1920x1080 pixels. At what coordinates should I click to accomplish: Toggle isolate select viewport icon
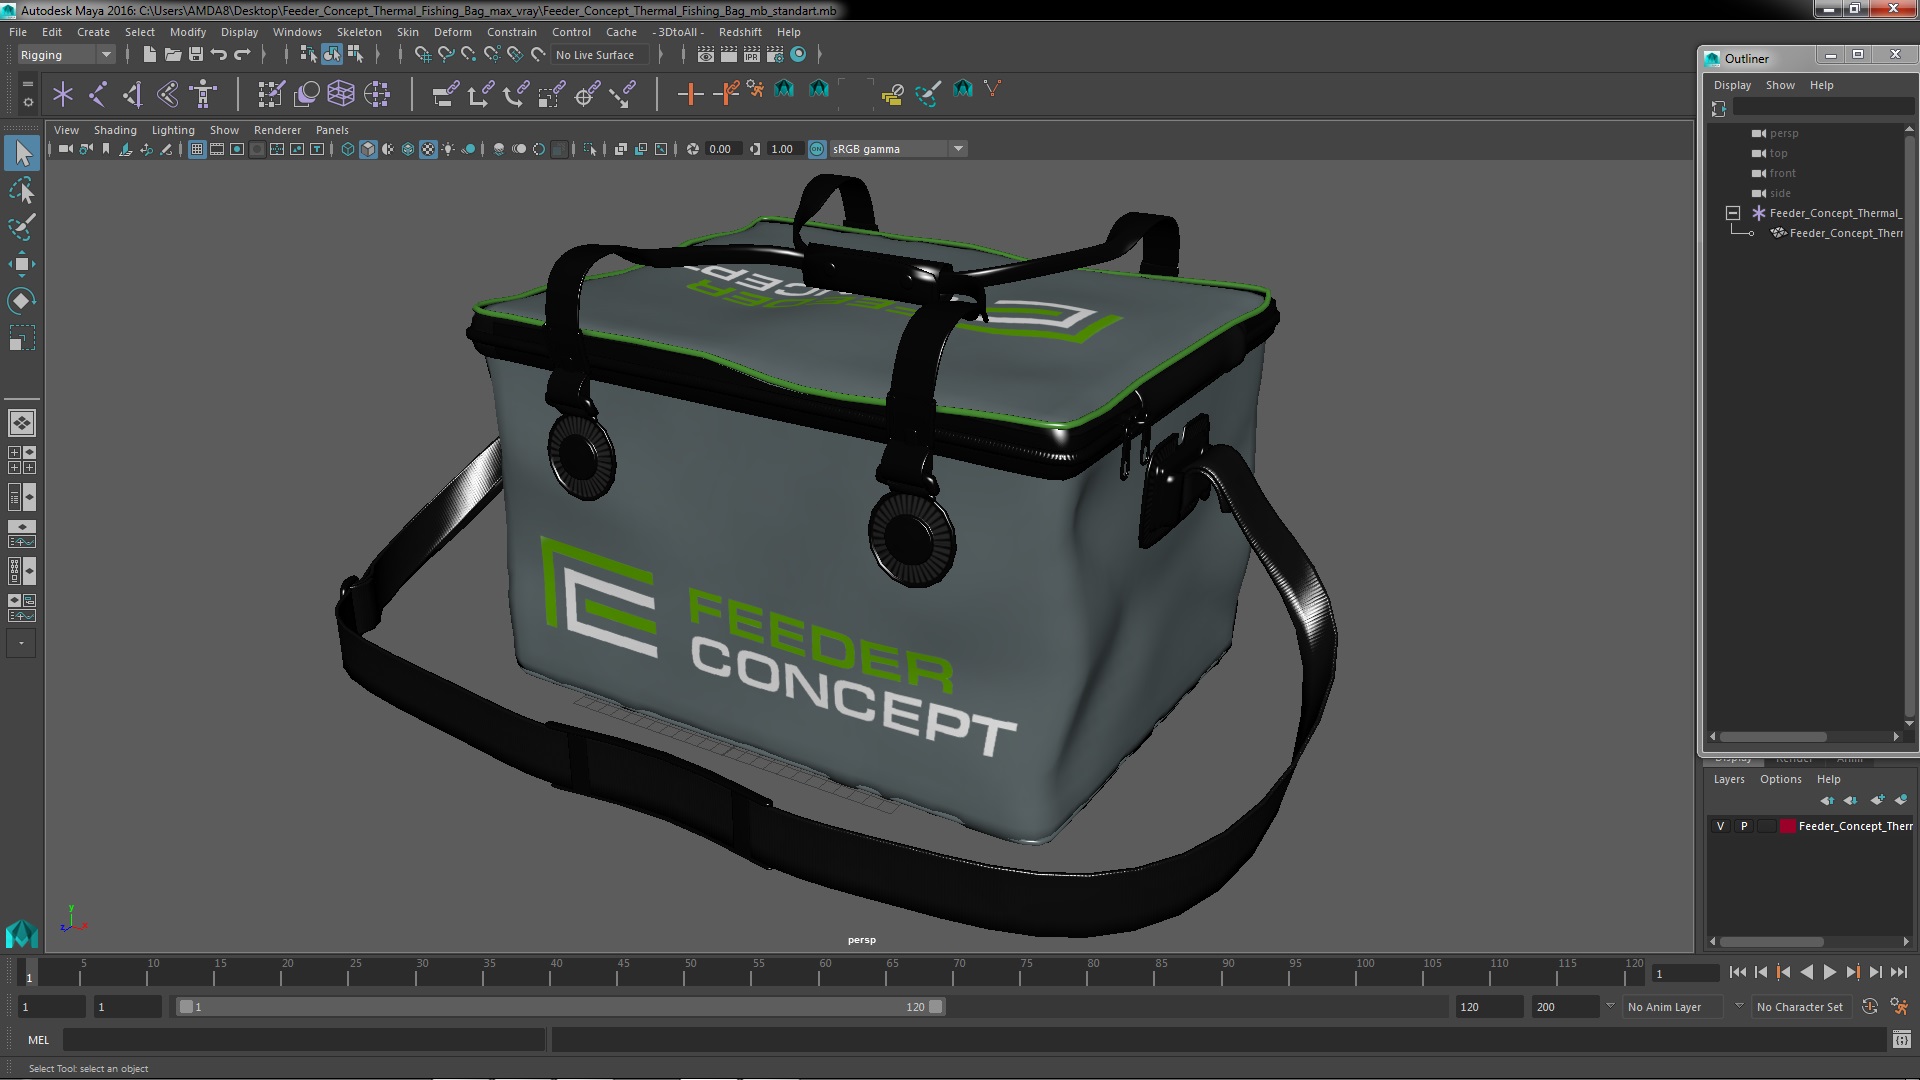click(x=590, y=149)
